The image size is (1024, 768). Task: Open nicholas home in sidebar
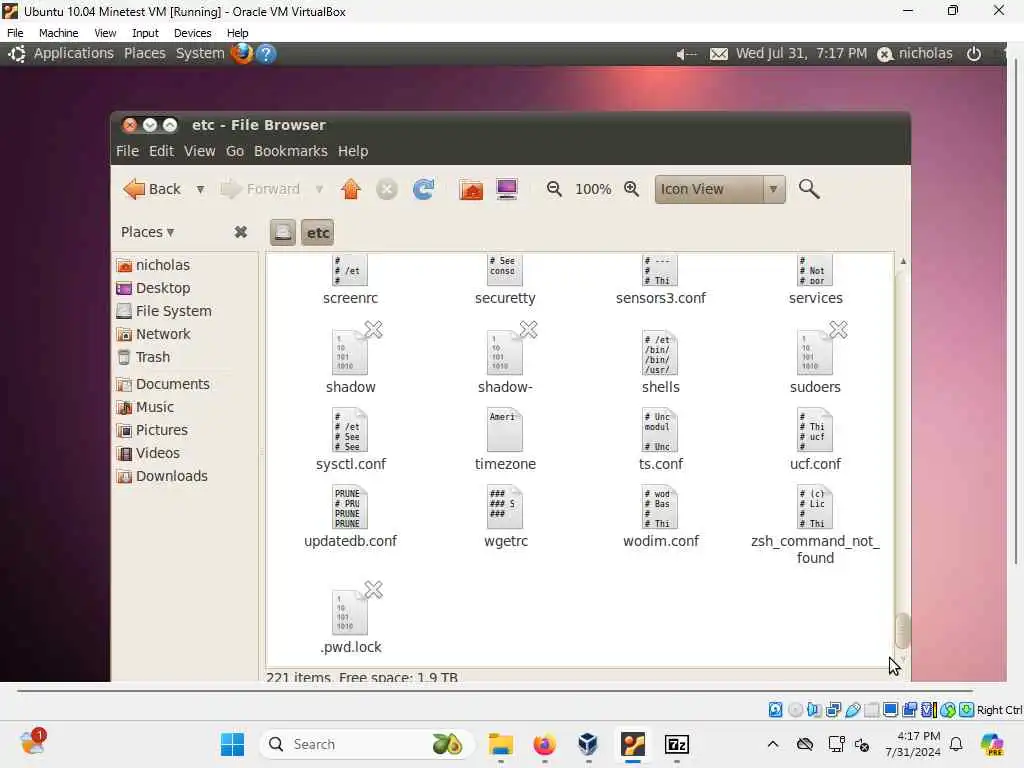click(153, 265)
